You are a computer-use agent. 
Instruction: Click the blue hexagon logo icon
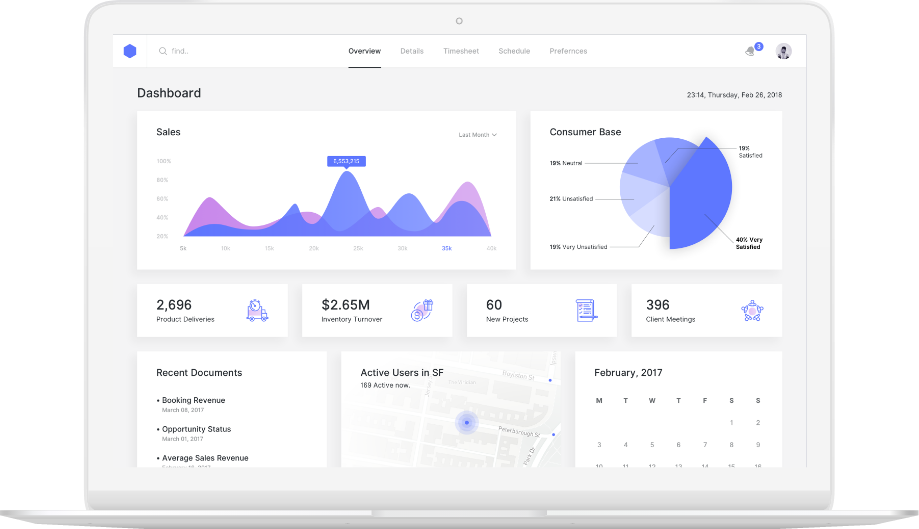(130, 51)
